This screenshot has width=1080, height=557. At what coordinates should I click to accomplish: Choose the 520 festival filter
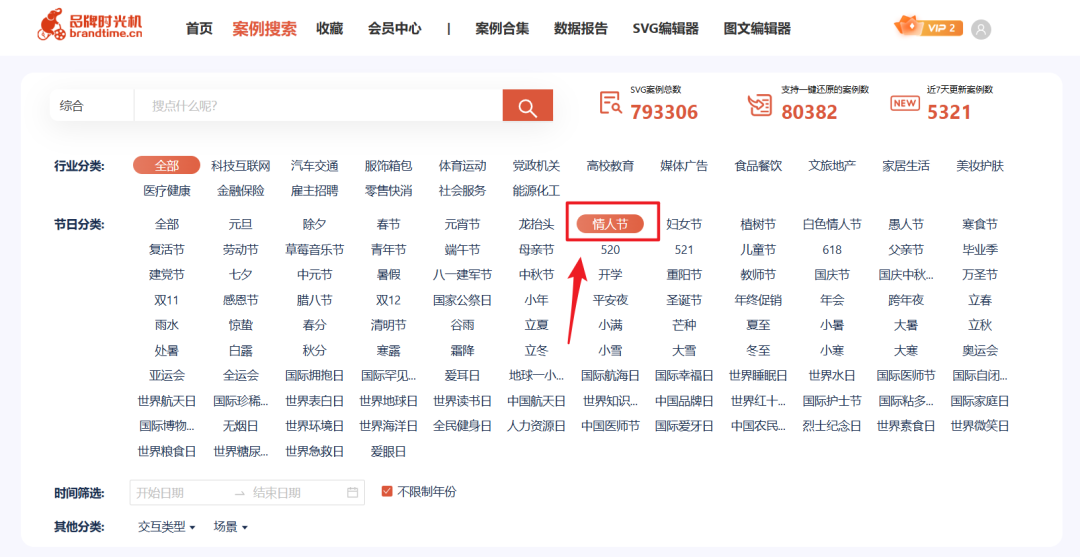click(610, 249)
